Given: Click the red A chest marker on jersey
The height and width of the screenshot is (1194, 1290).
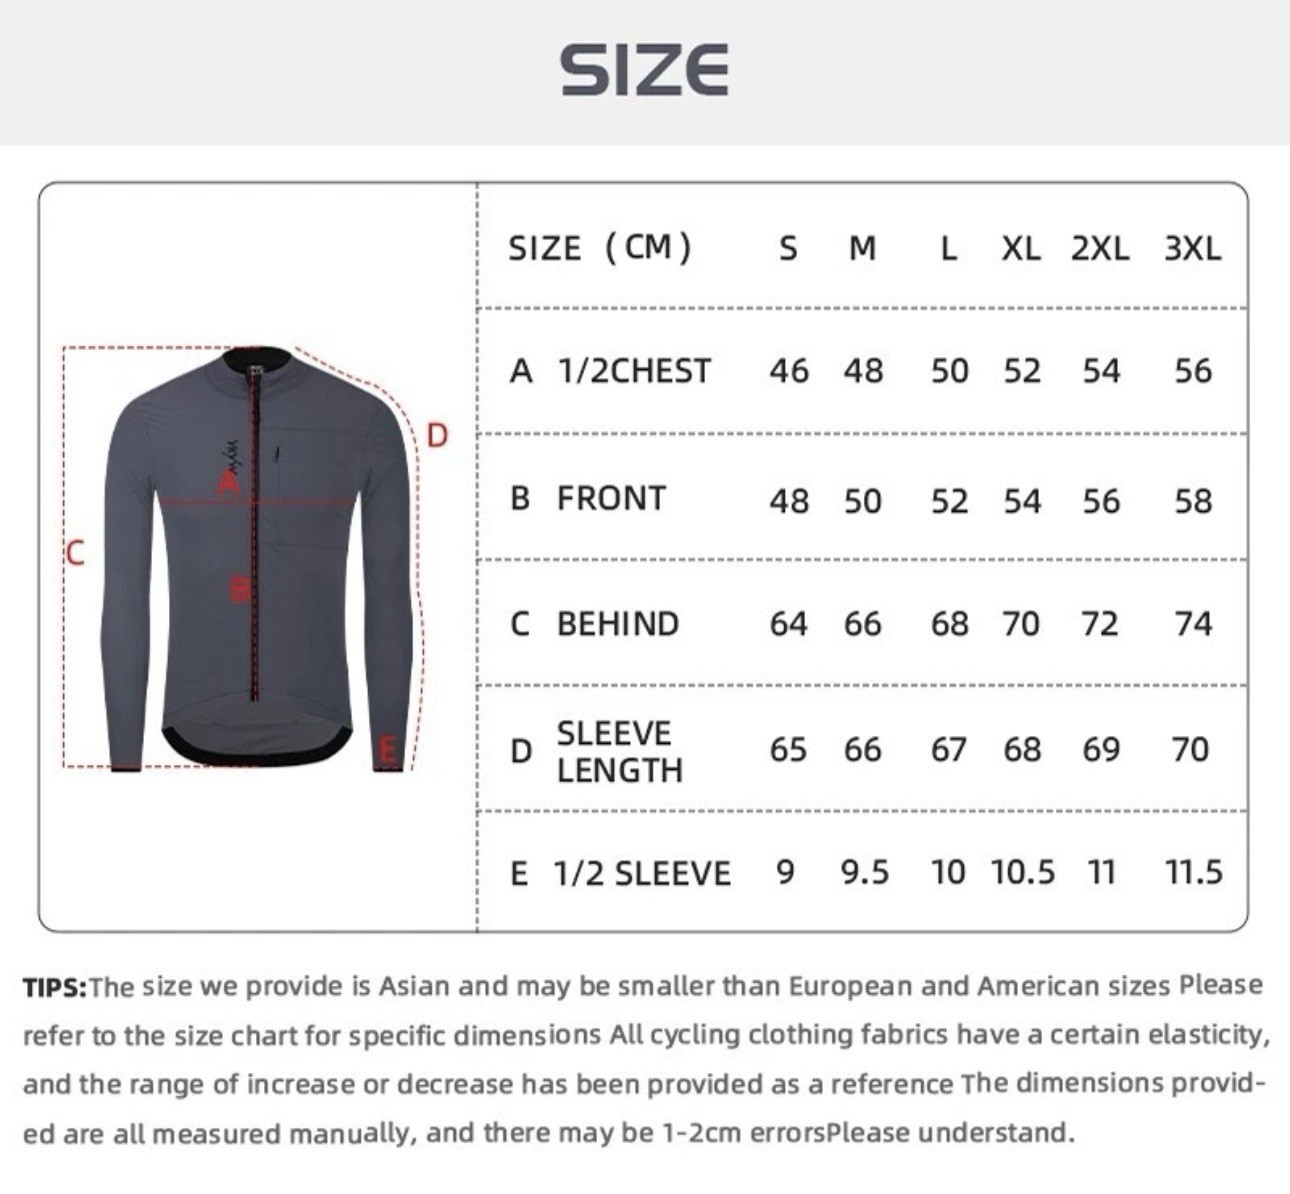Looking at the screenshot, I should [x=229, y=485].
